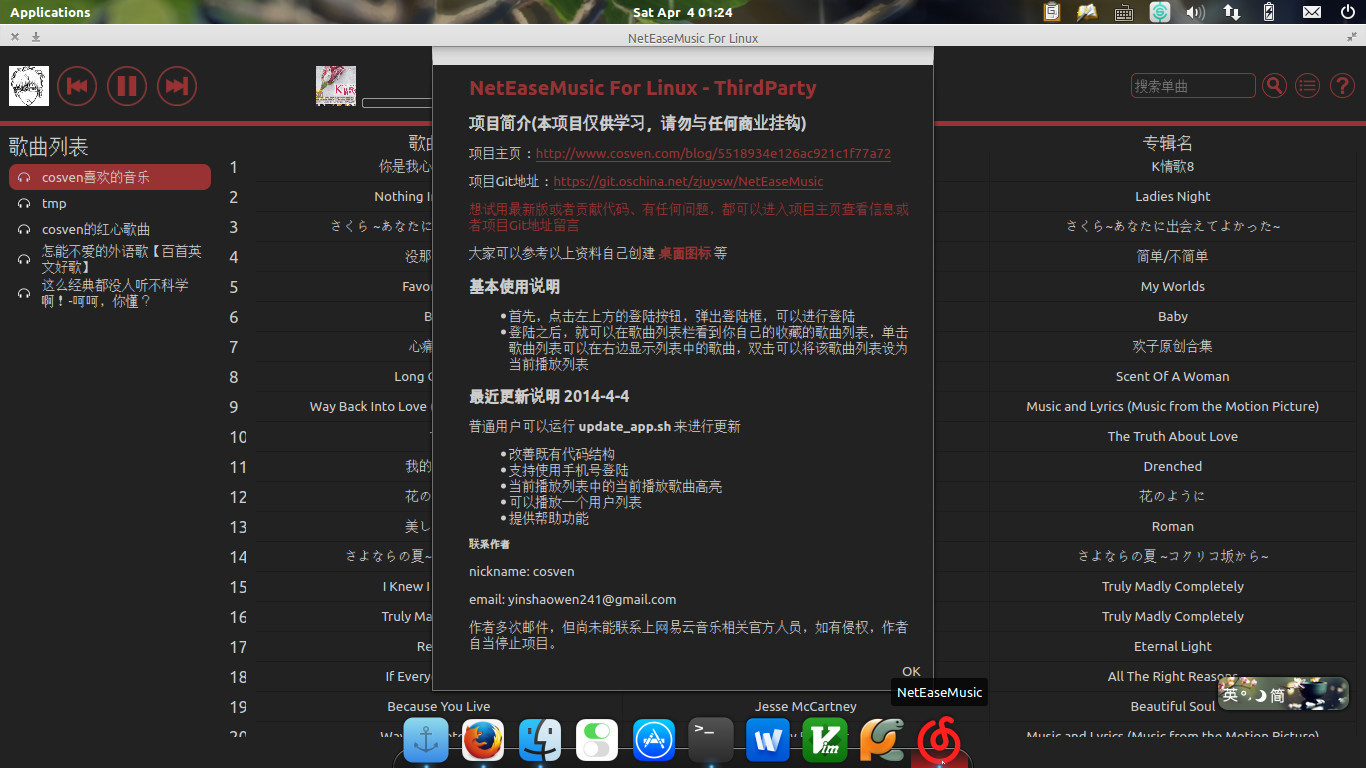This screenshot has height=768, width=1366.
Task: Click the 桌面图标 bold red text
Action: [x=685, y=254]
